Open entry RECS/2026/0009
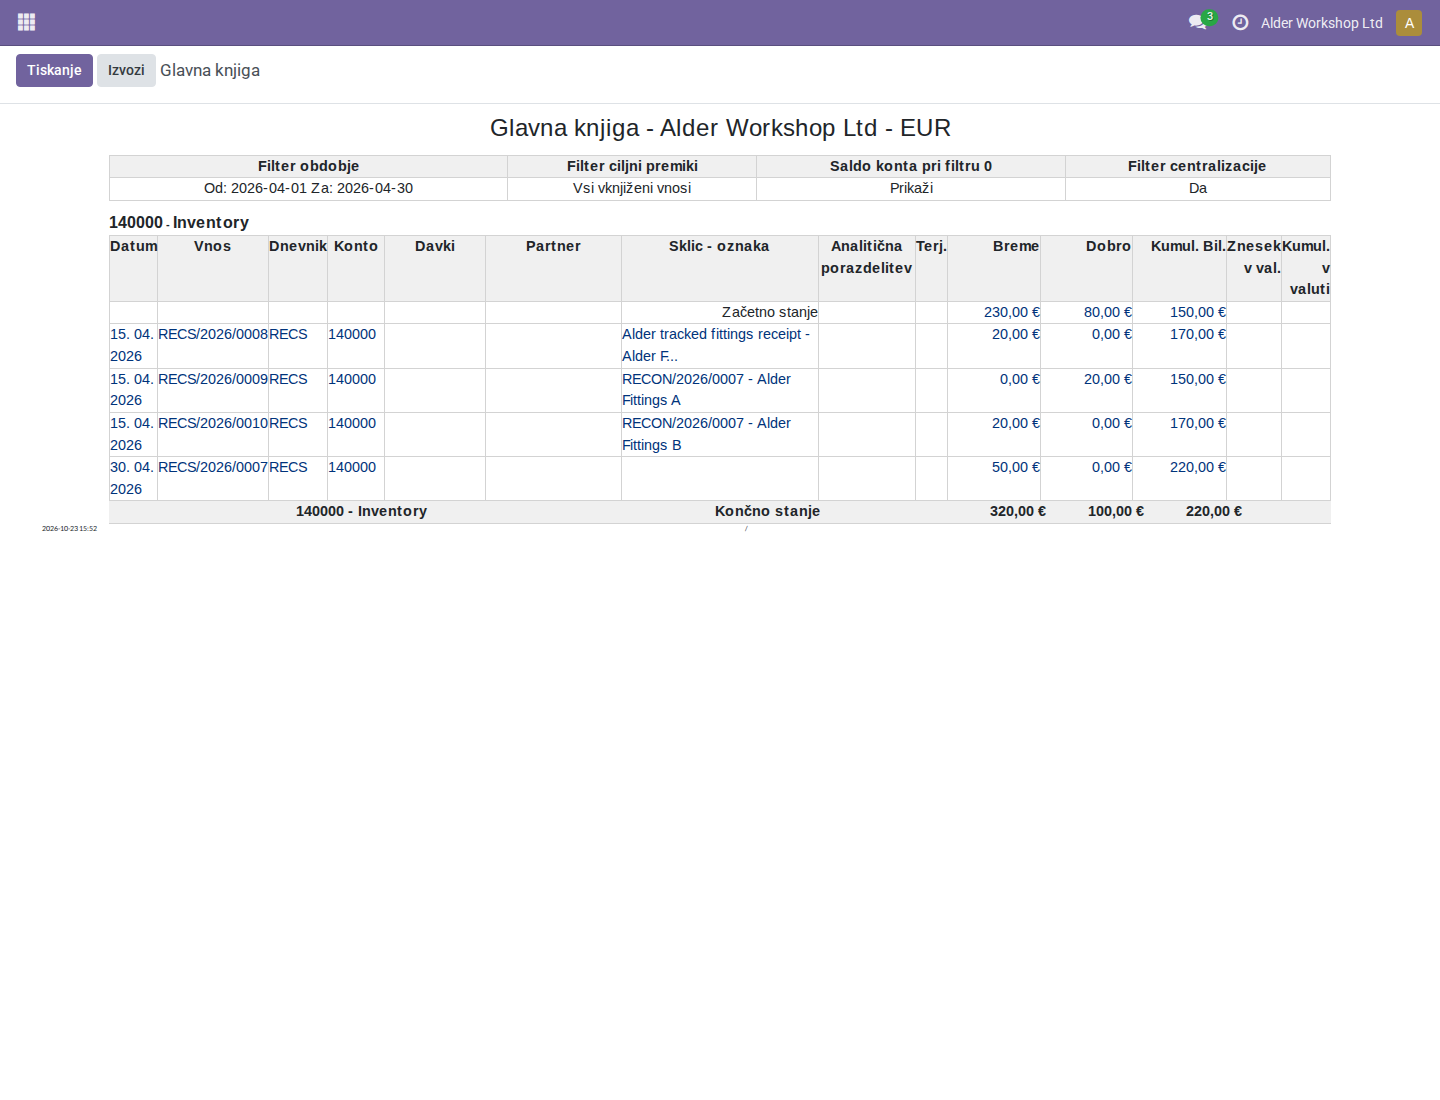The image size is (1440, 1100). click(213, 379)
